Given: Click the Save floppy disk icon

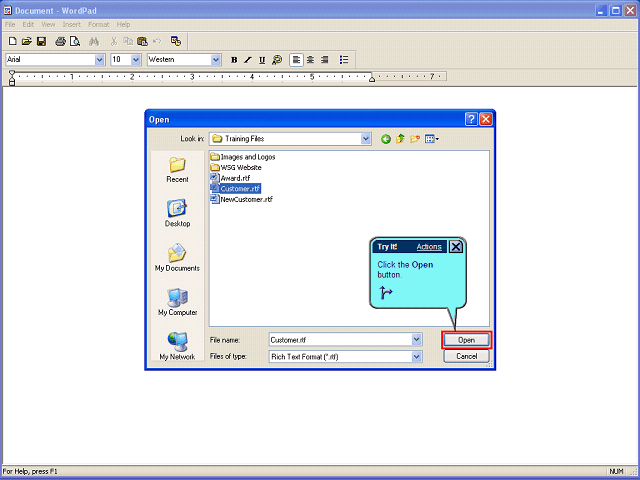Looking at the screenshot, I should point(41,41).
